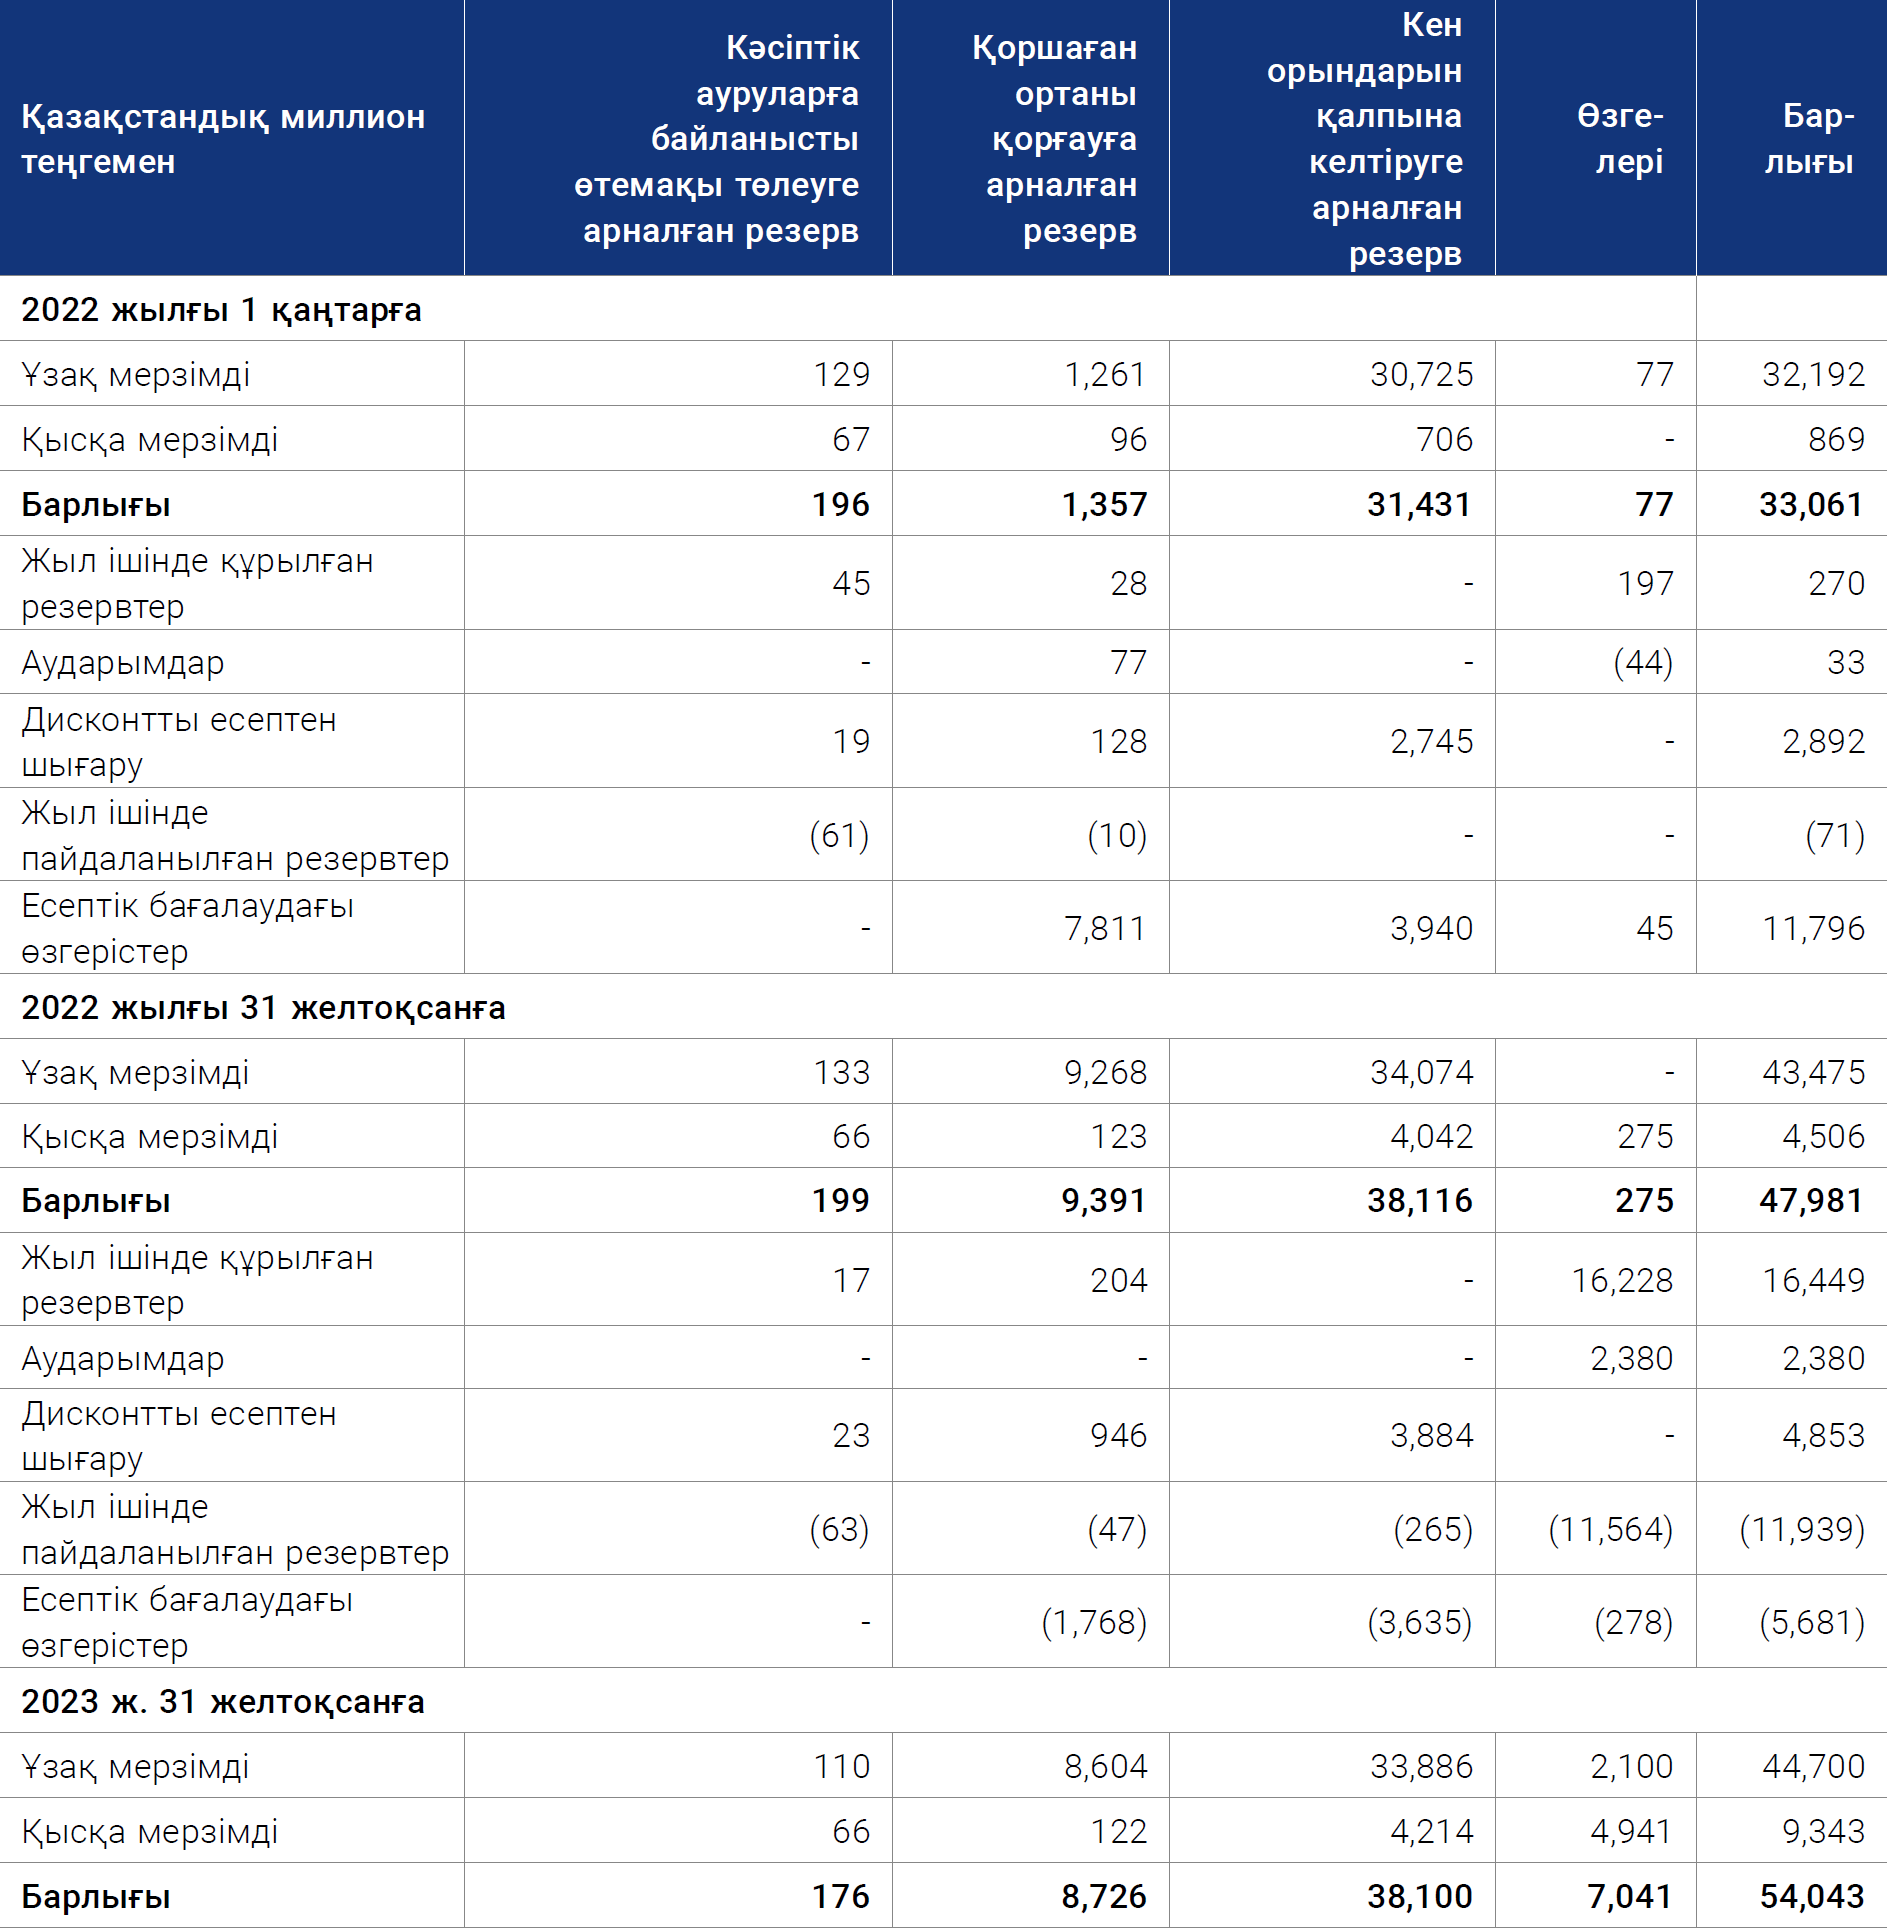
Task: Click the value 129 in first Ұзақ мерзімді row
Action: (841, 375)
